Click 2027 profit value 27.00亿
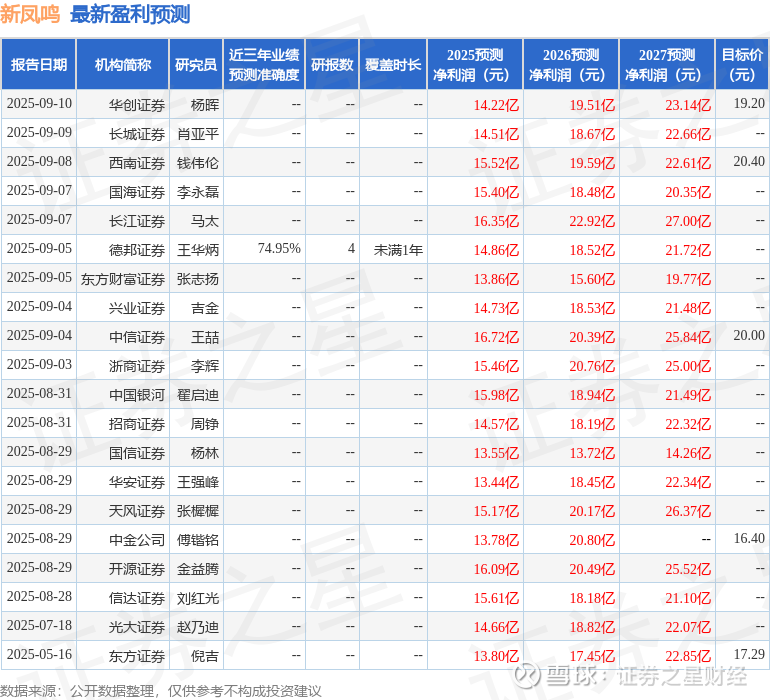 tap(688, 221)
